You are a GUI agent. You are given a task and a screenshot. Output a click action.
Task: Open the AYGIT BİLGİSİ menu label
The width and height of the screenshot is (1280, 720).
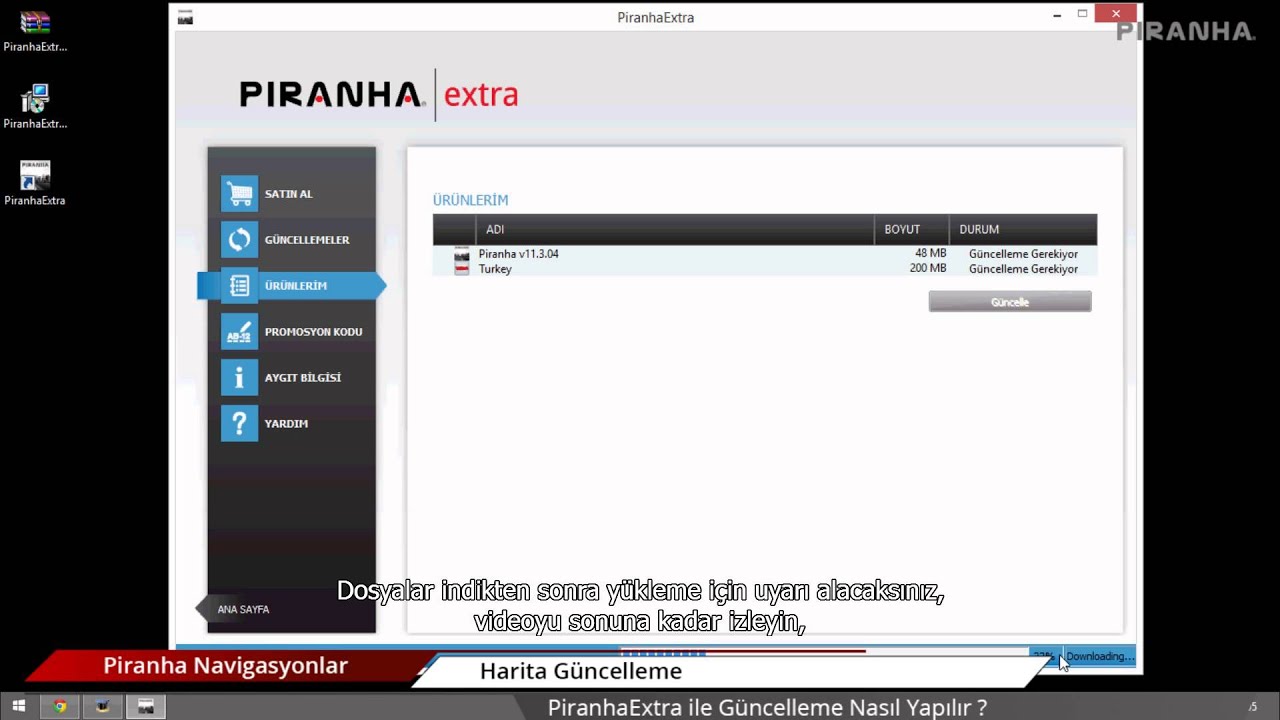303,378
